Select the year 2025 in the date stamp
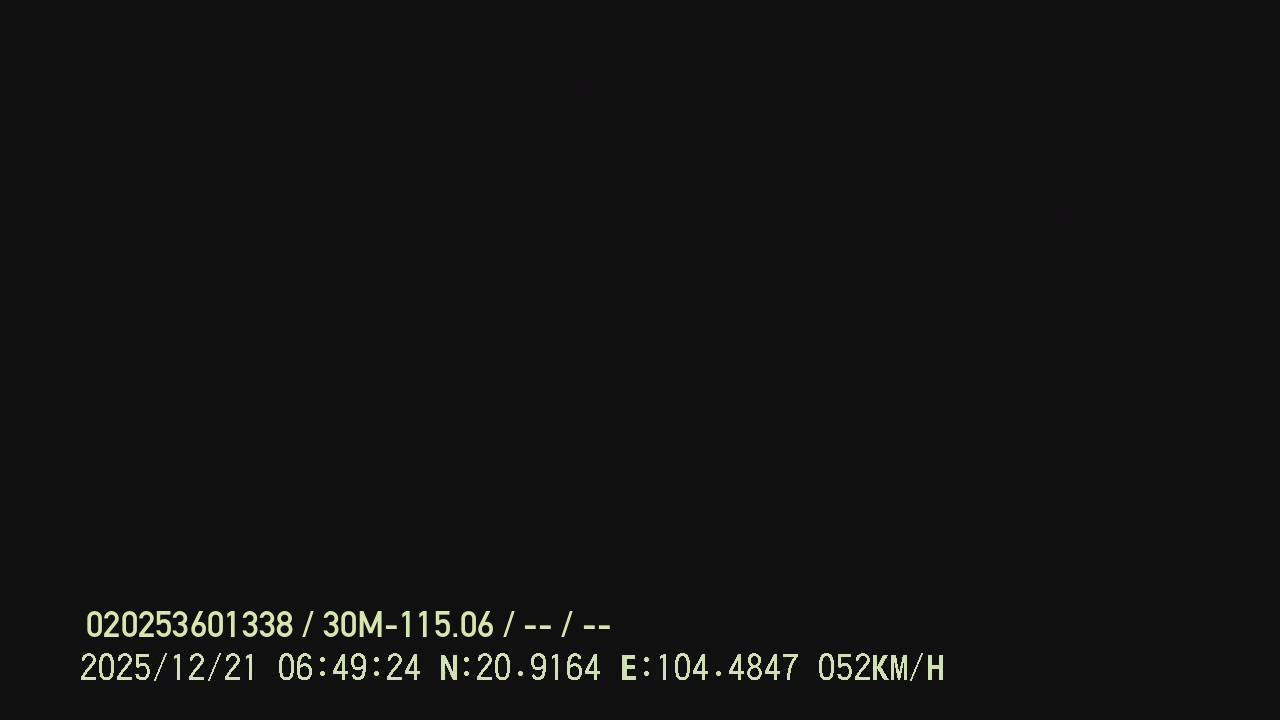This screenshot has height=720, width=1280. (x=115, y=668)
